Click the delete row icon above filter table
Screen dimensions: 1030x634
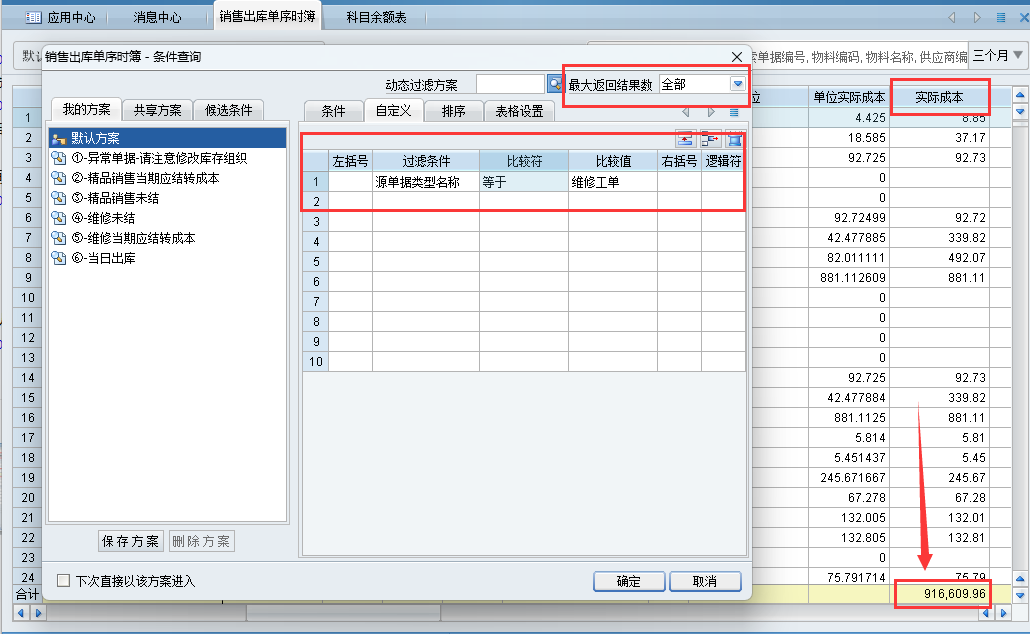pos(710,140)
